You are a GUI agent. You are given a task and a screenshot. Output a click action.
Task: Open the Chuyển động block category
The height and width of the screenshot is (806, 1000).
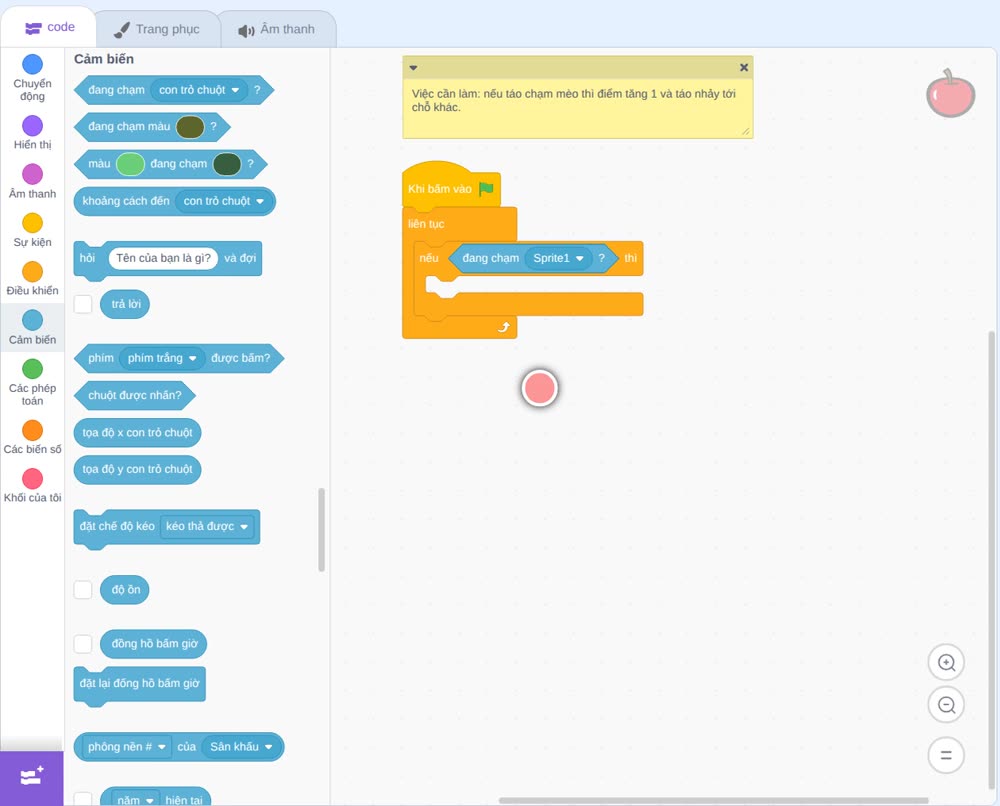tap(32, 77)
